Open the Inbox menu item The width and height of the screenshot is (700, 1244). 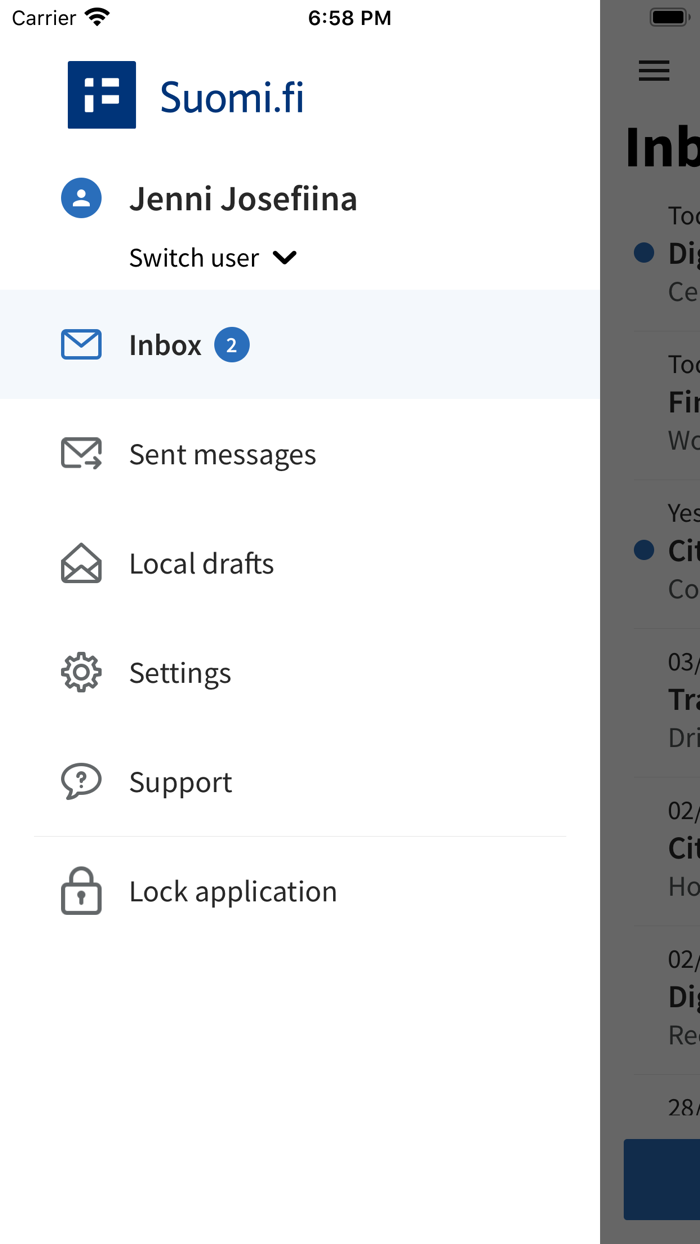pos(165,345)
